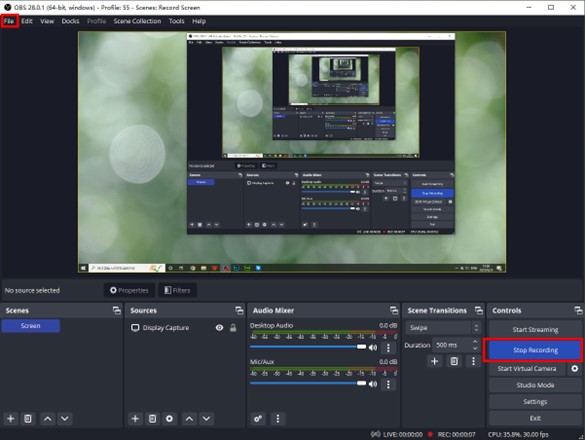Image resolution: width=585 pixels, height=440 pixels.
Task: Pop out the Audio Mixer dock
Action: tap(394, 310)
